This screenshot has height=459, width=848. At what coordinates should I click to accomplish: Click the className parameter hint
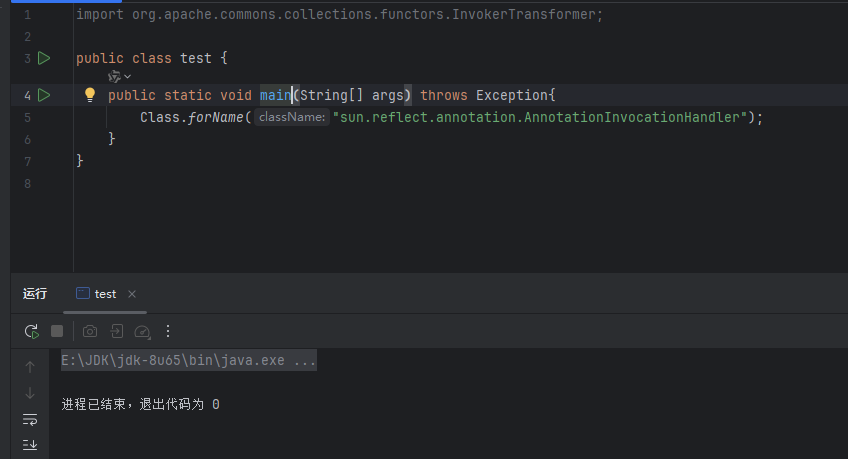[x=291, y=118]
